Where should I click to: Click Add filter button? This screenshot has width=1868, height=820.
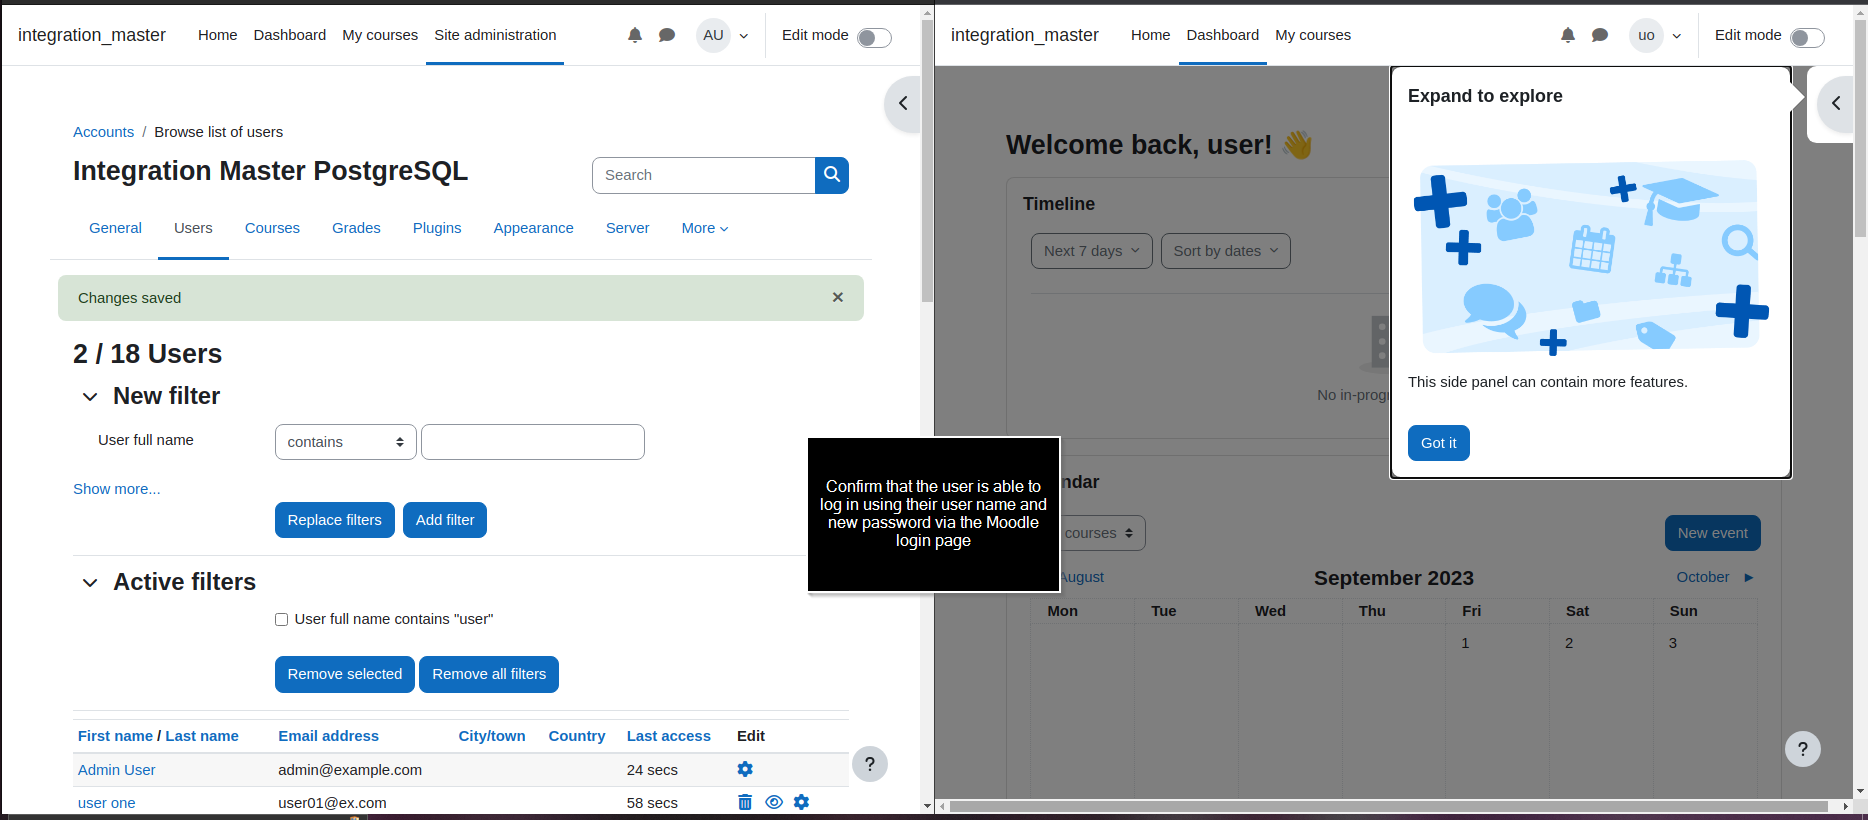click(x=445, y=520)
